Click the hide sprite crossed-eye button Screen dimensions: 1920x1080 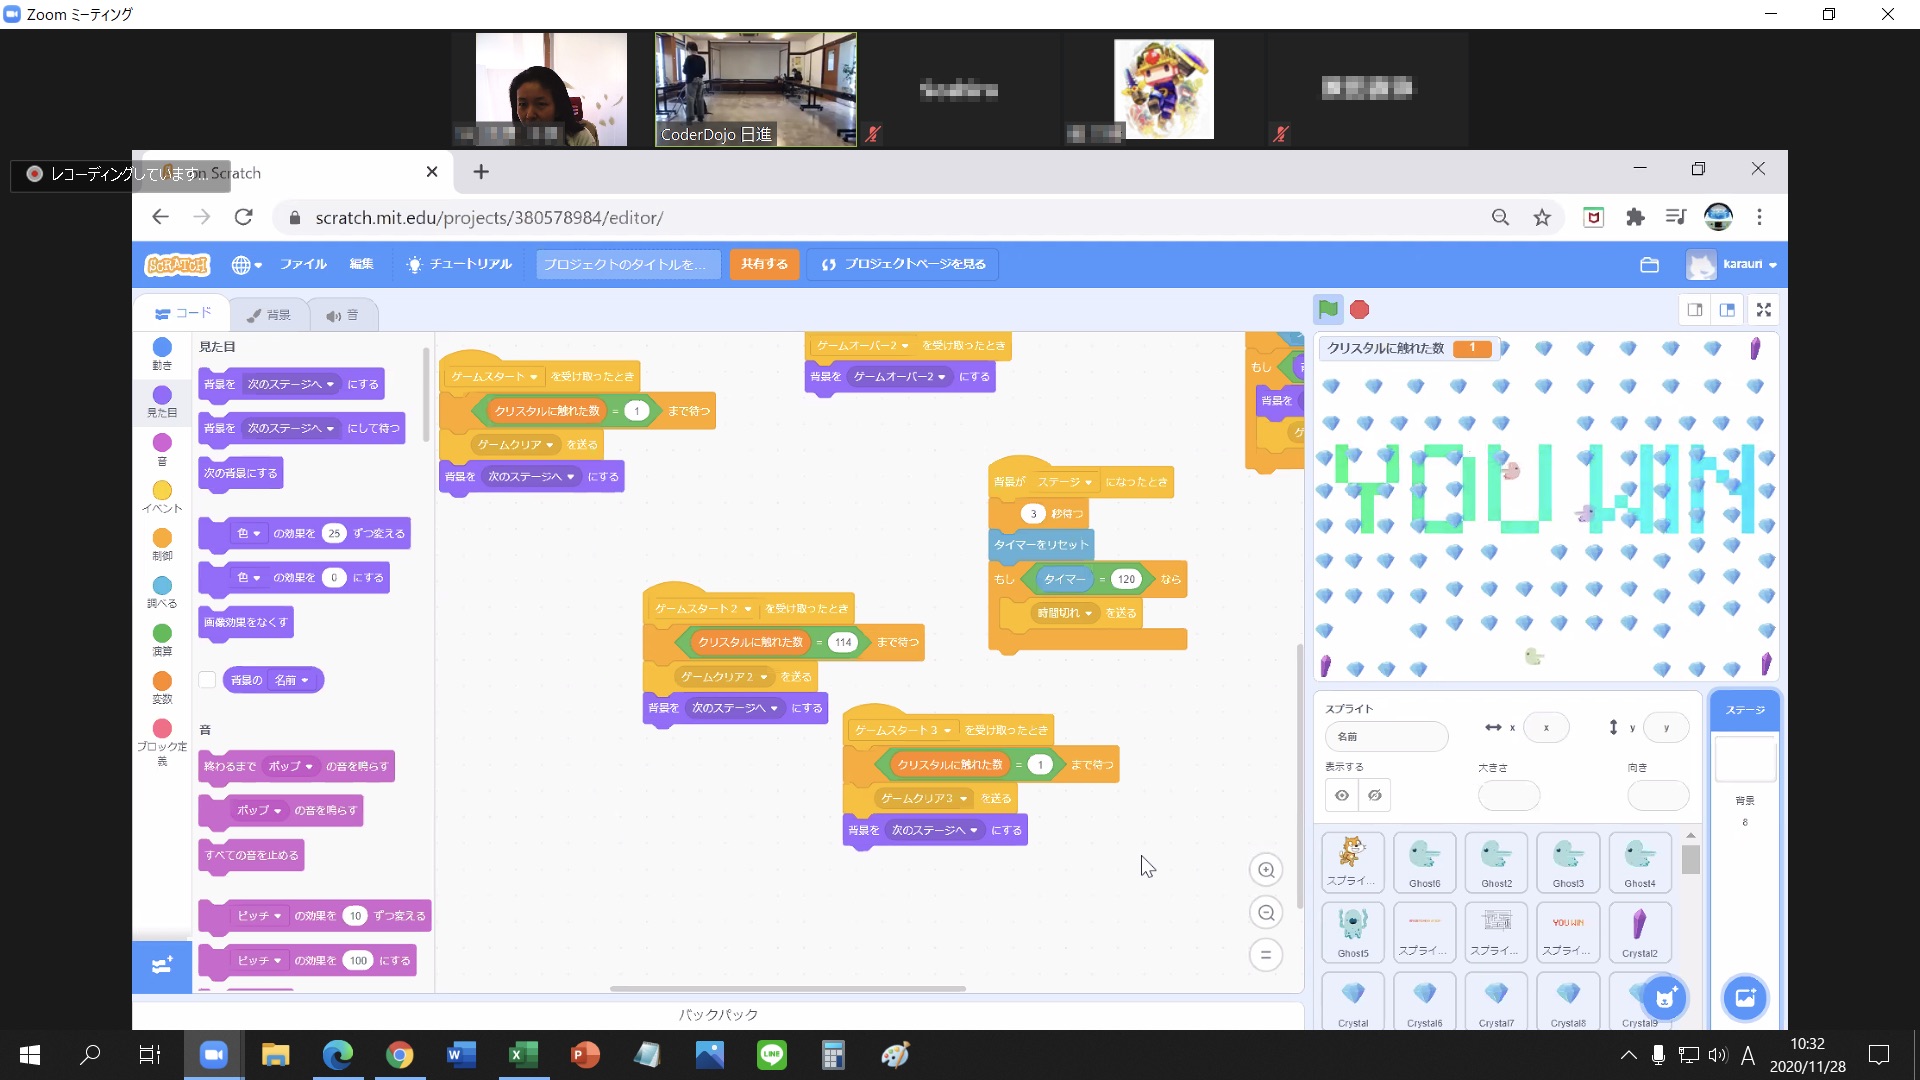coord(1375,796)
